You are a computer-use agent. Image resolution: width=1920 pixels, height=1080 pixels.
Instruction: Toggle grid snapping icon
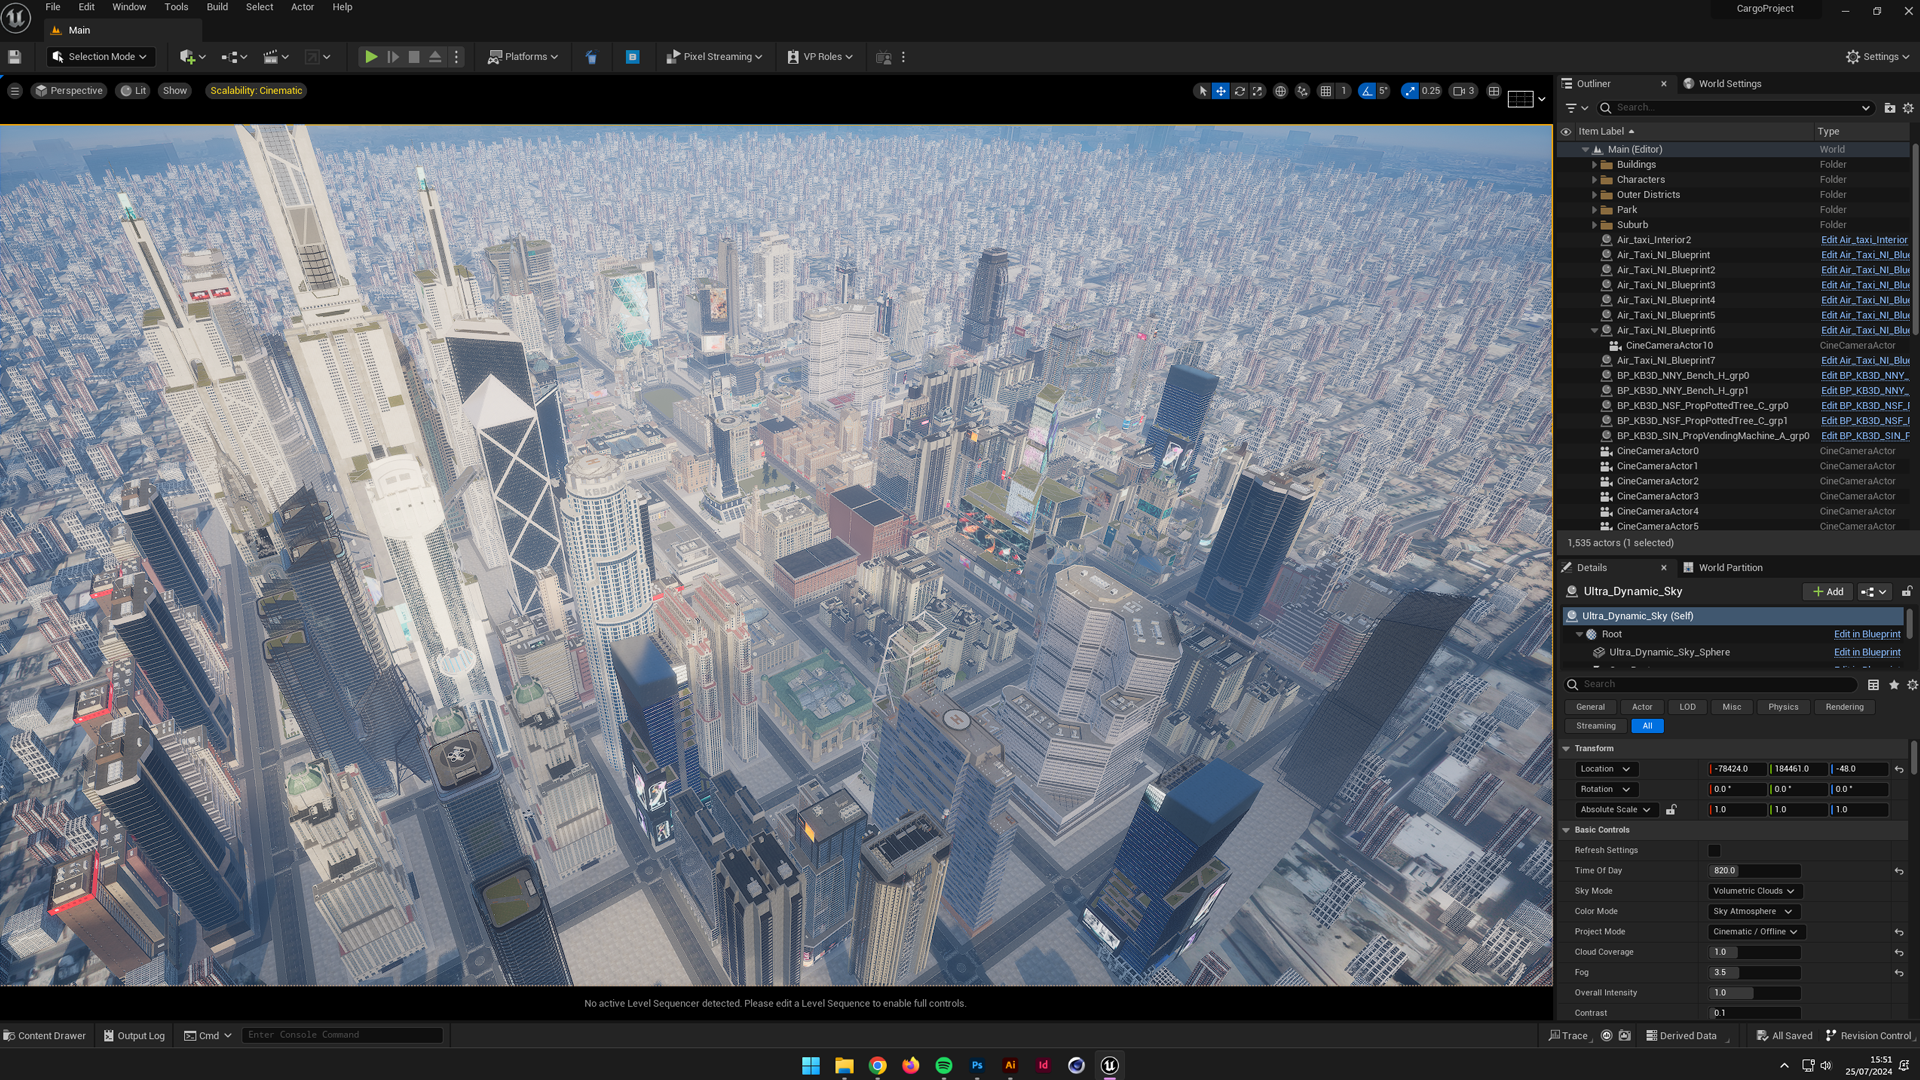tap(1326, 91)
